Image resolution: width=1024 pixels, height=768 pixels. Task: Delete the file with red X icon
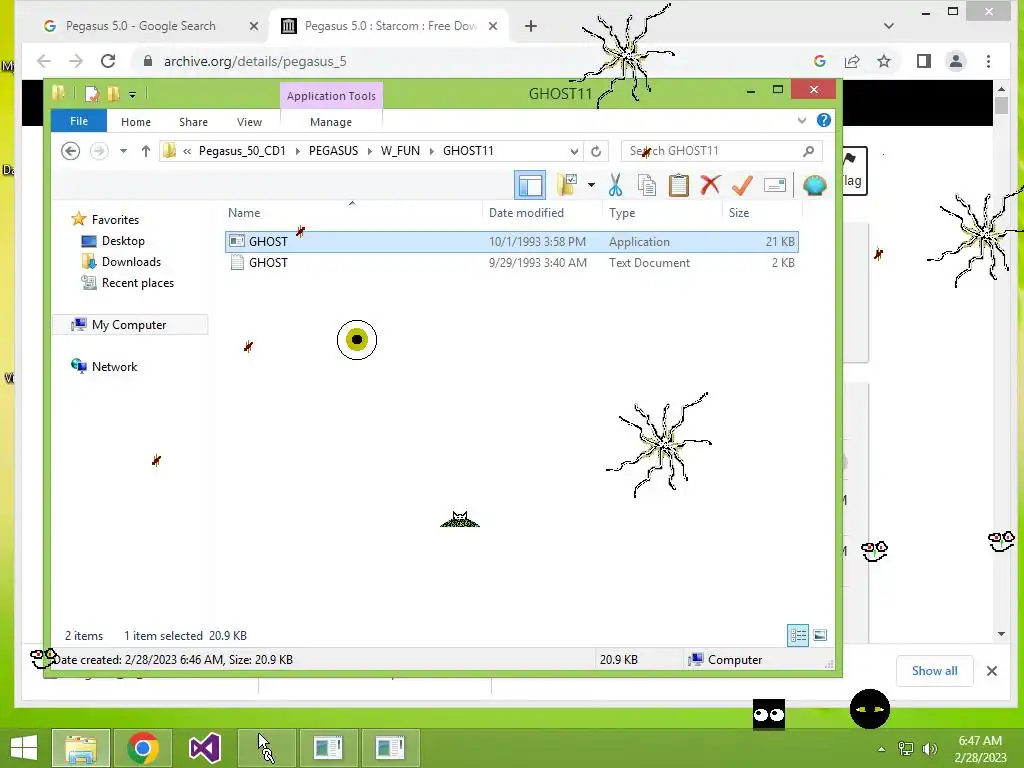tap(710, 185)
